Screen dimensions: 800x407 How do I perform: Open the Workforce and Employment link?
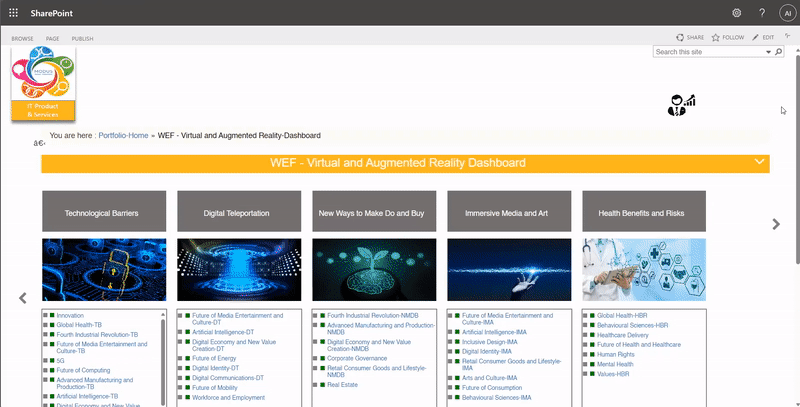(x=229, y=397)
